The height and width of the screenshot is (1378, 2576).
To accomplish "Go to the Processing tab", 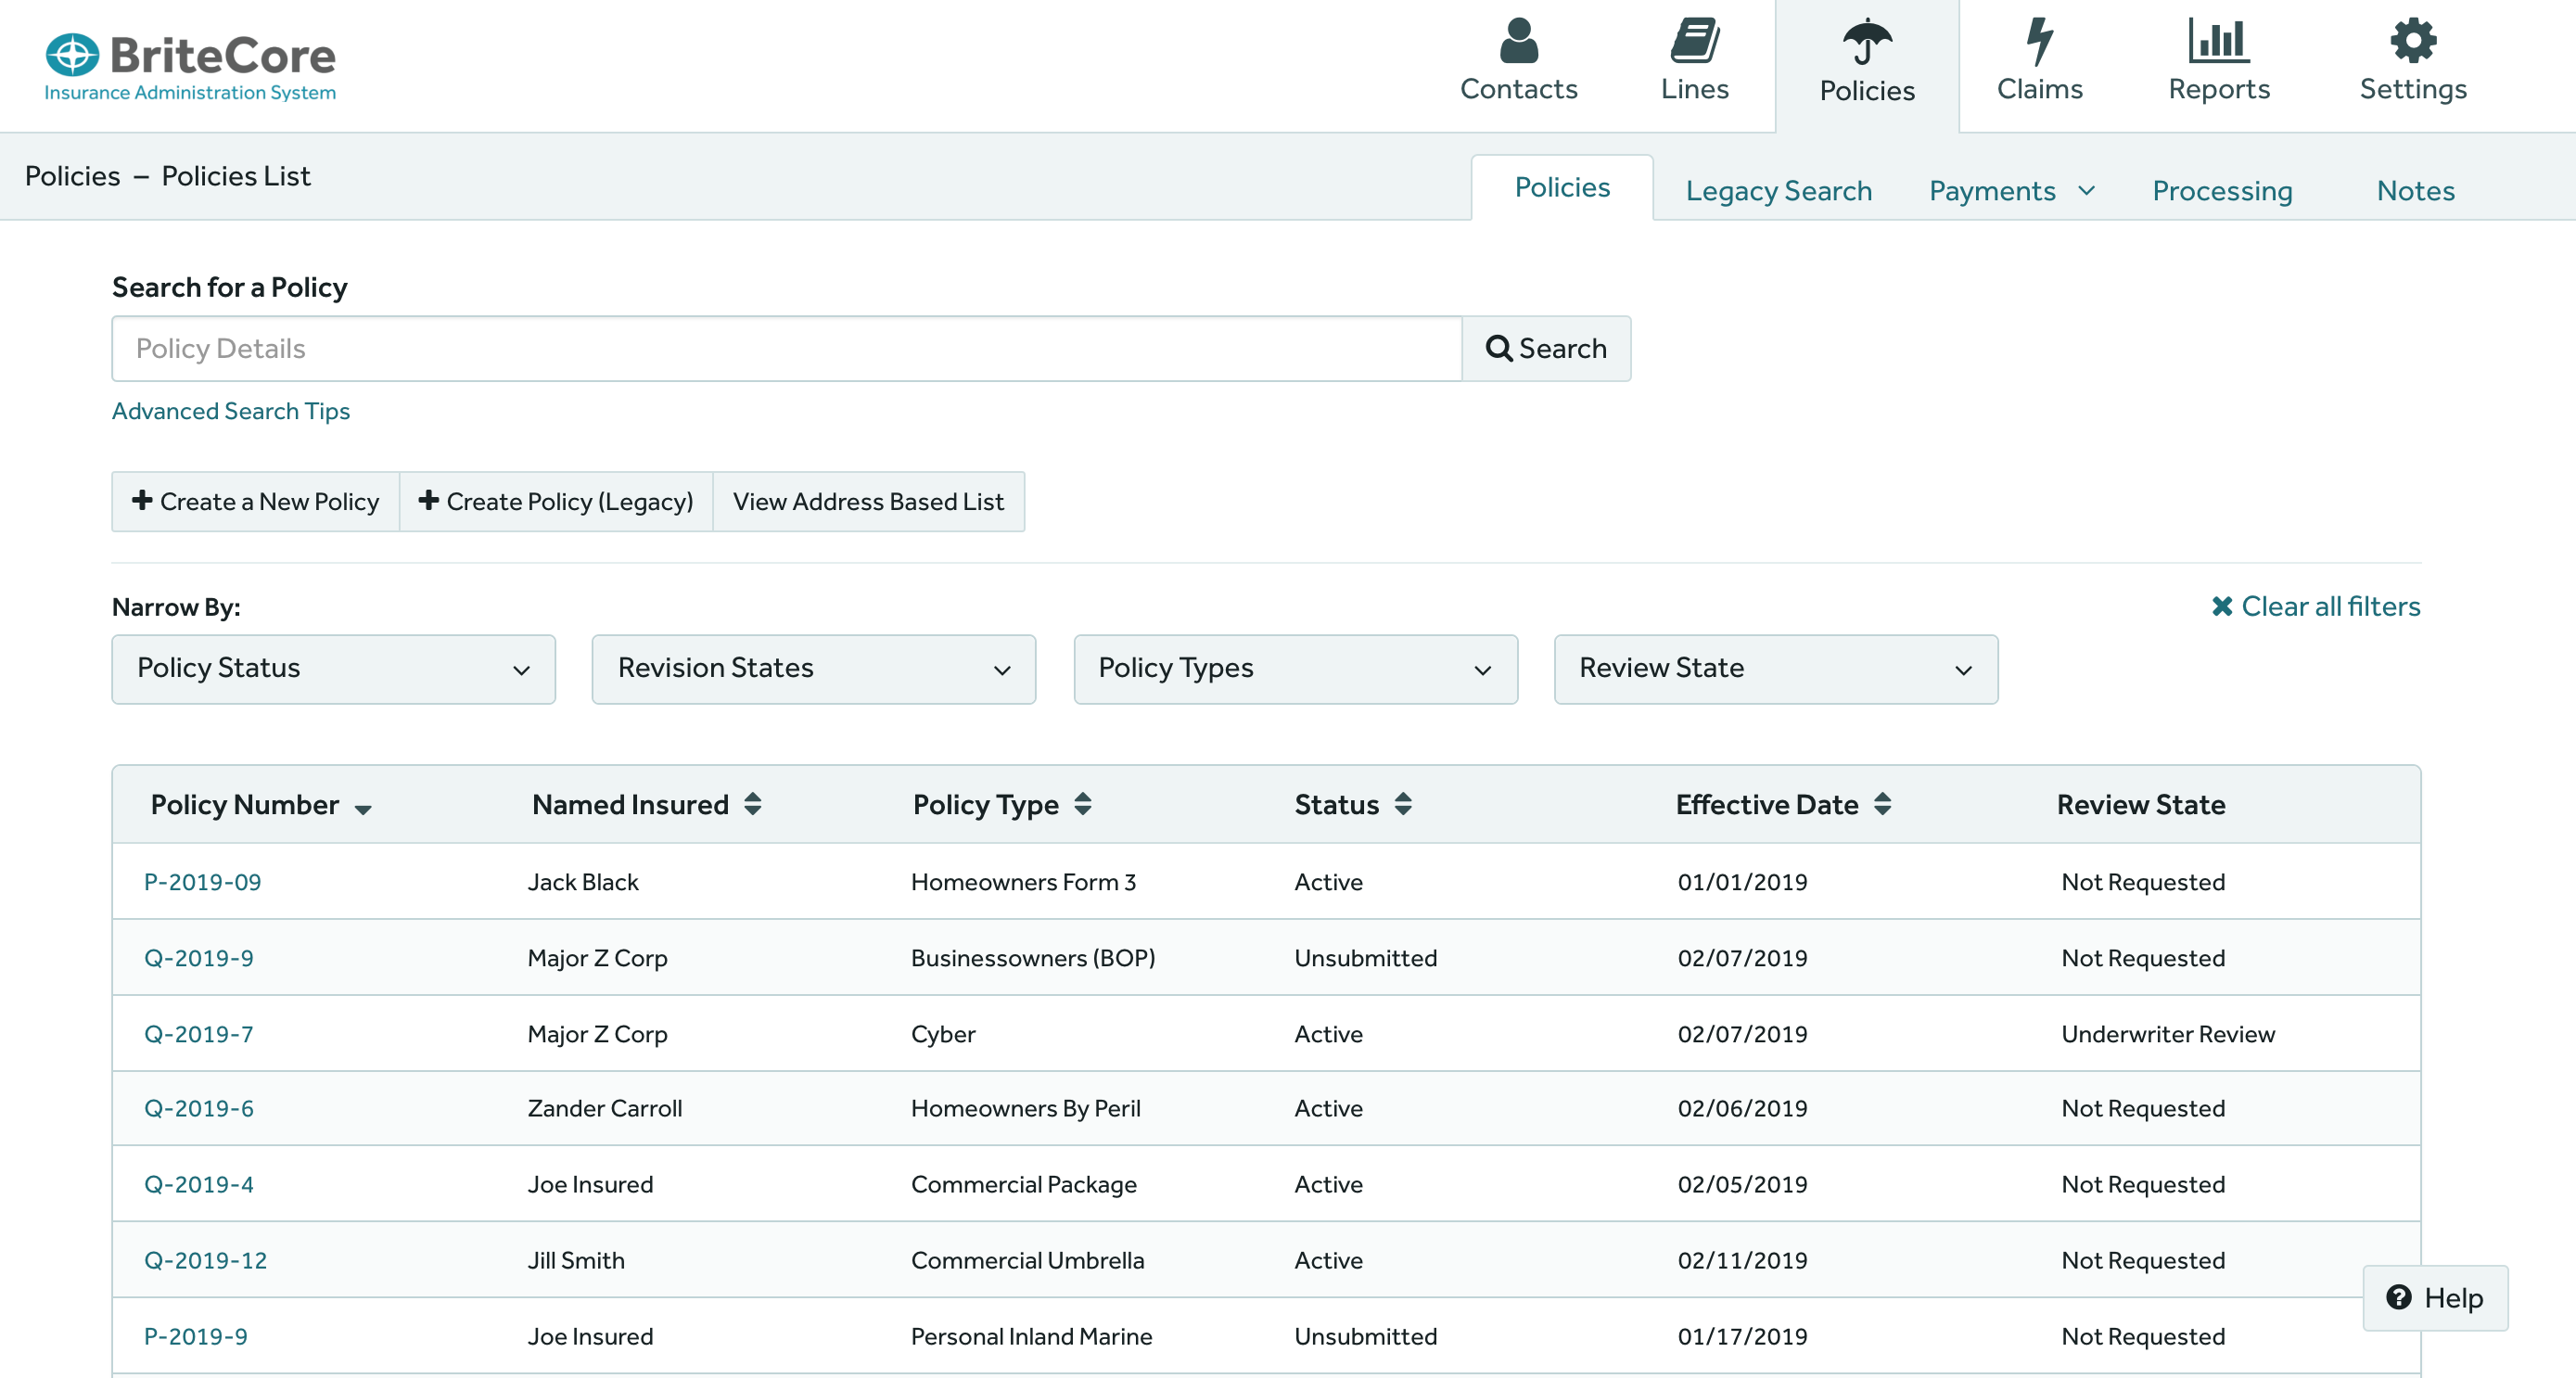I will (x=2221, y=190).
